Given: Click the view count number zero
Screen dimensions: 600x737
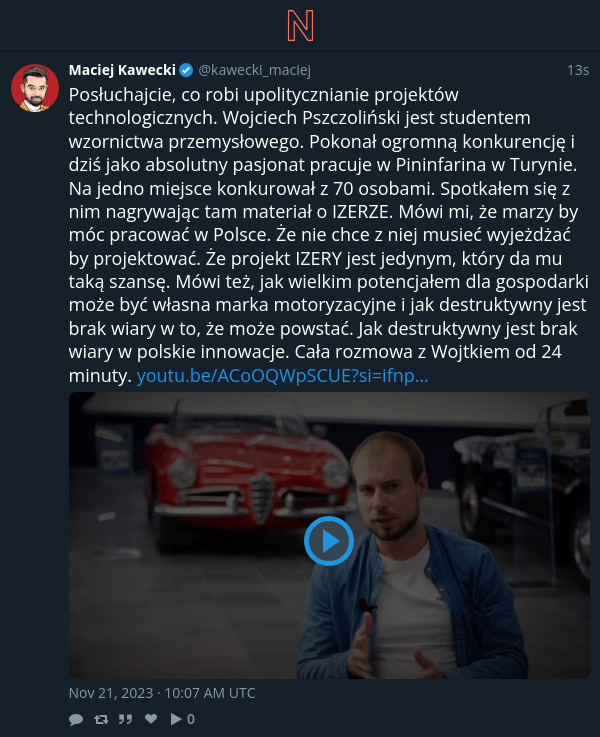Looking at the screenshot, I should tap(191, 719).
